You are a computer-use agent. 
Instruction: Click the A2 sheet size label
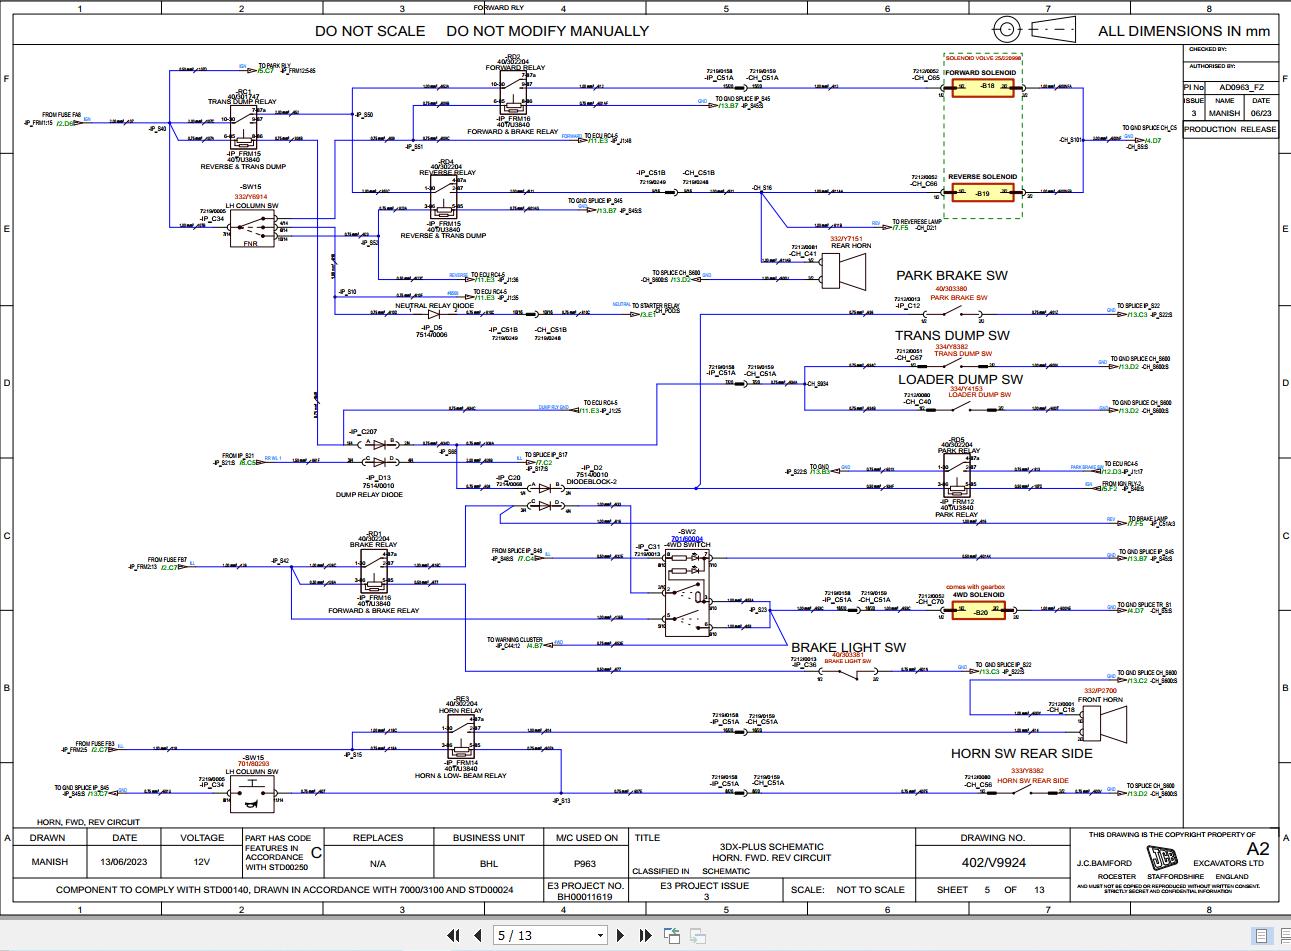(x=1258, y=848)
